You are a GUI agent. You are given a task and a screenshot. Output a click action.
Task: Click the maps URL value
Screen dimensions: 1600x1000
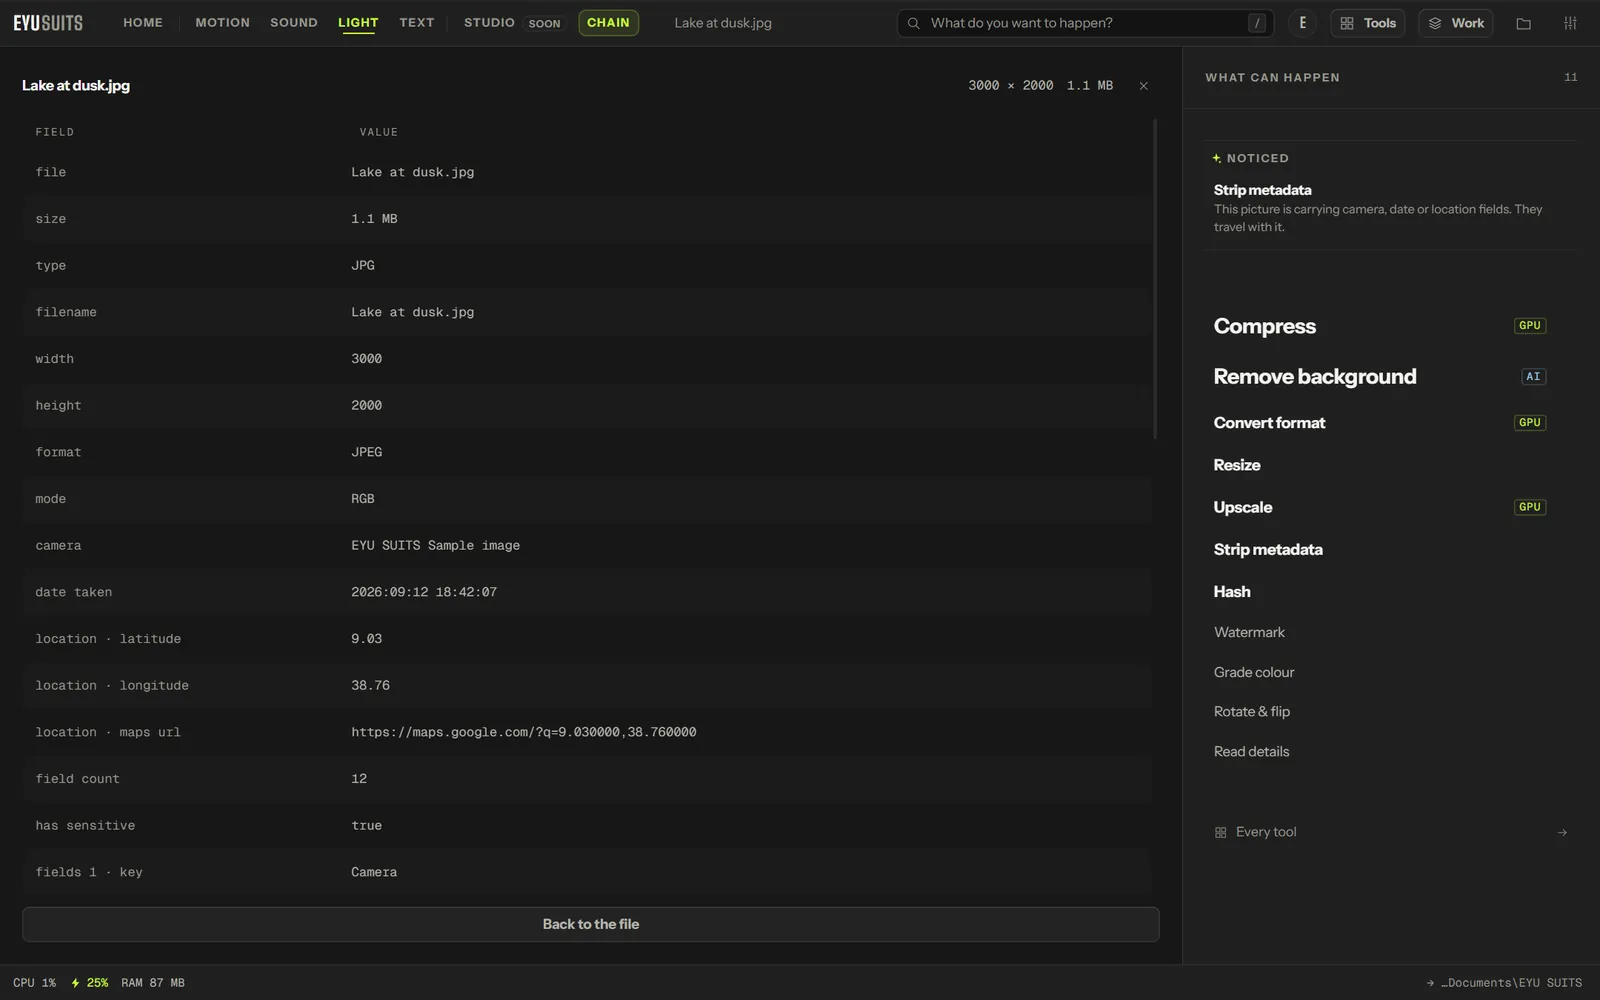tap(524, 732)
